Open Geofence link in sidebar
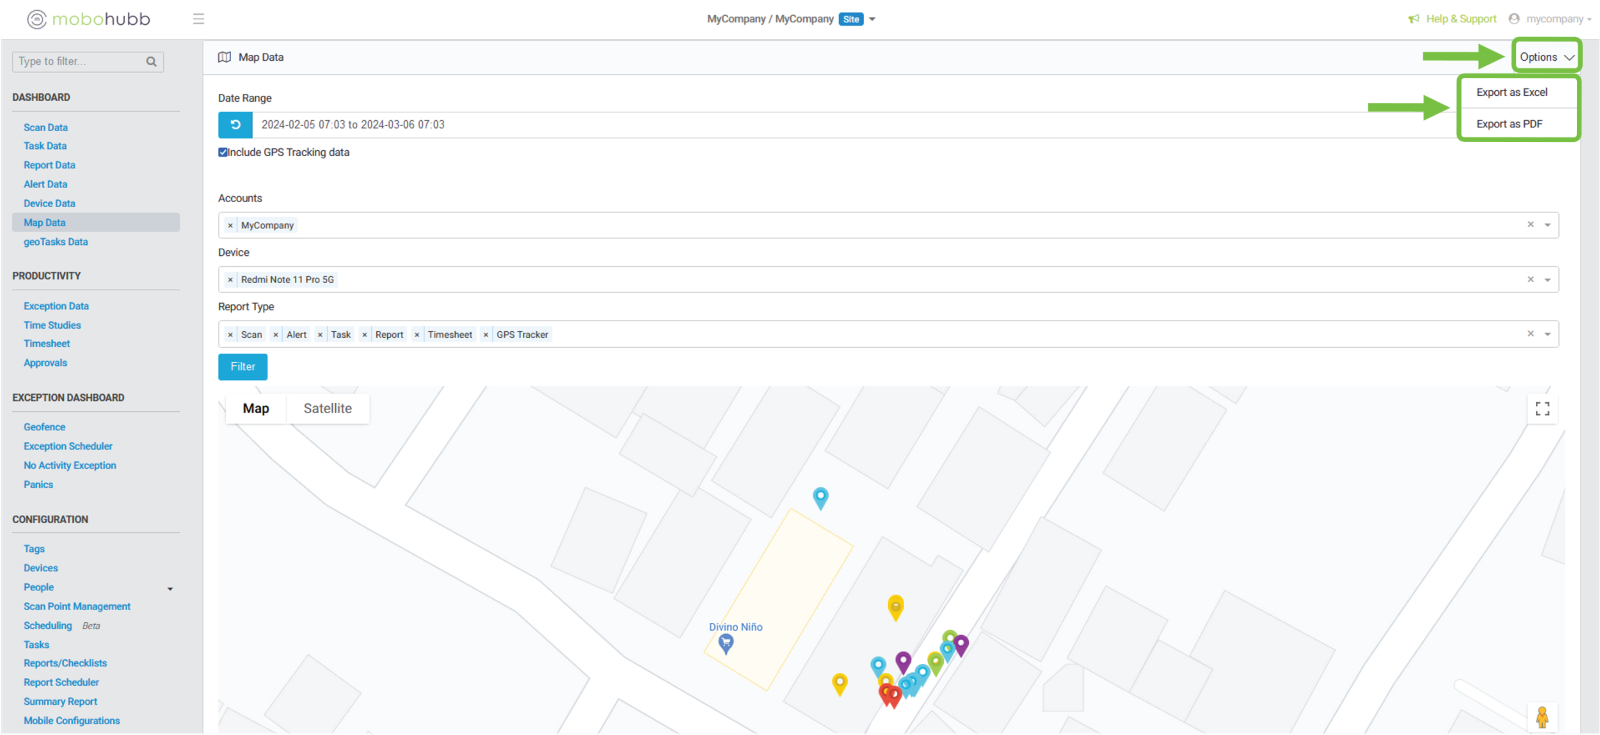Screen dimensions: 1600x735 [45, 427]
